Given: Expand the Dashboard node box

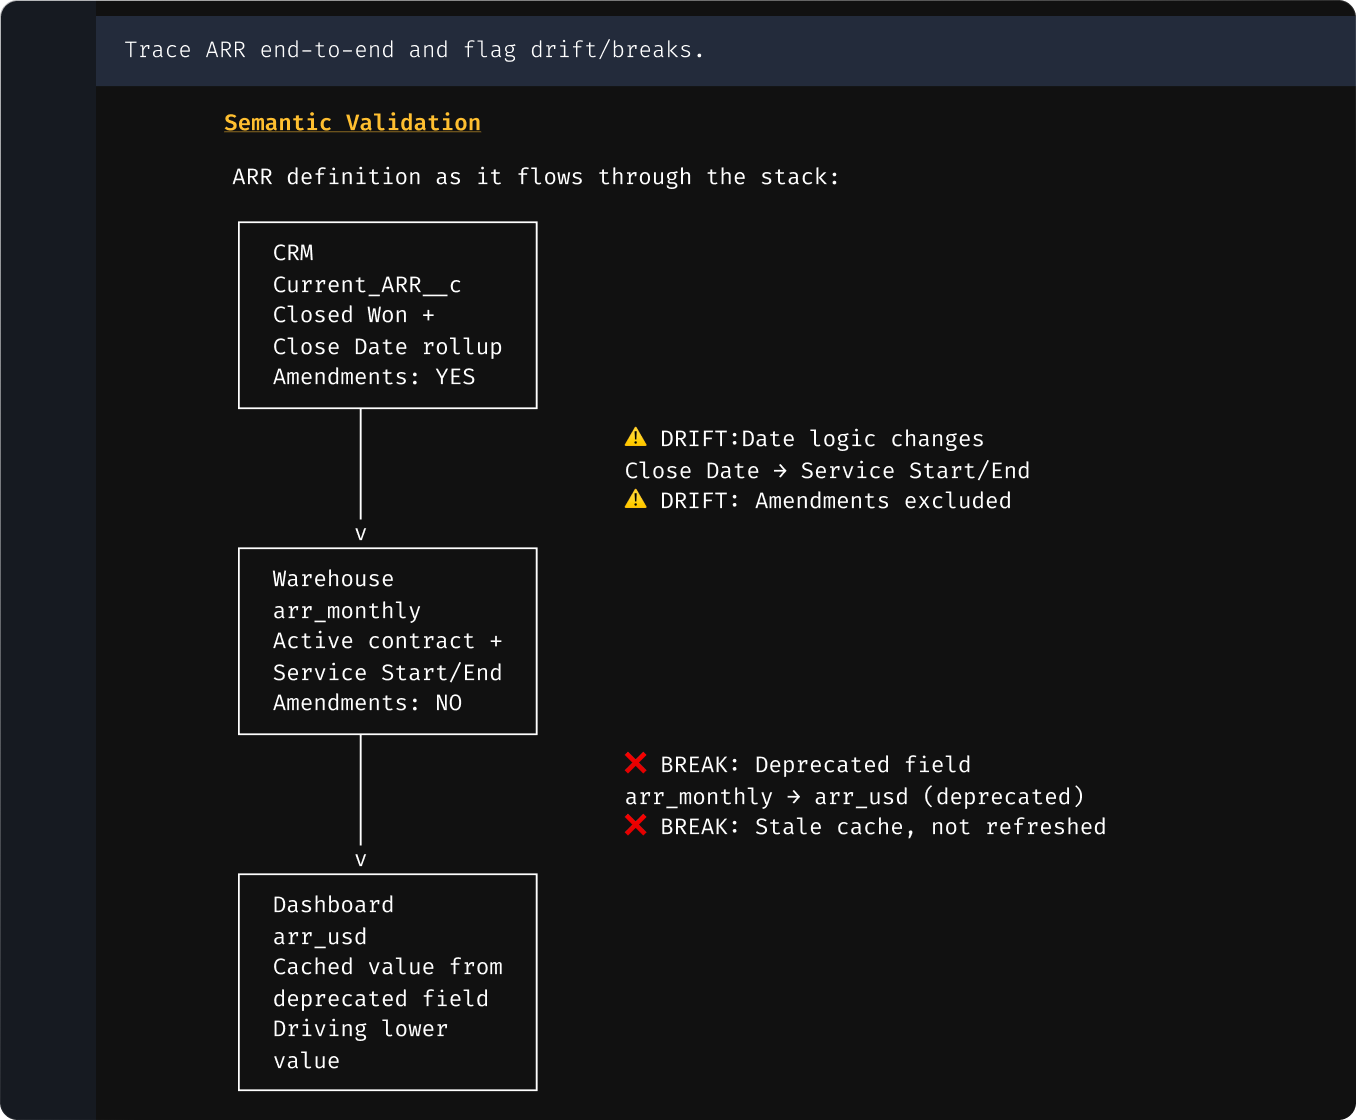Looking at the screenshot, I should tap(387, 982).
